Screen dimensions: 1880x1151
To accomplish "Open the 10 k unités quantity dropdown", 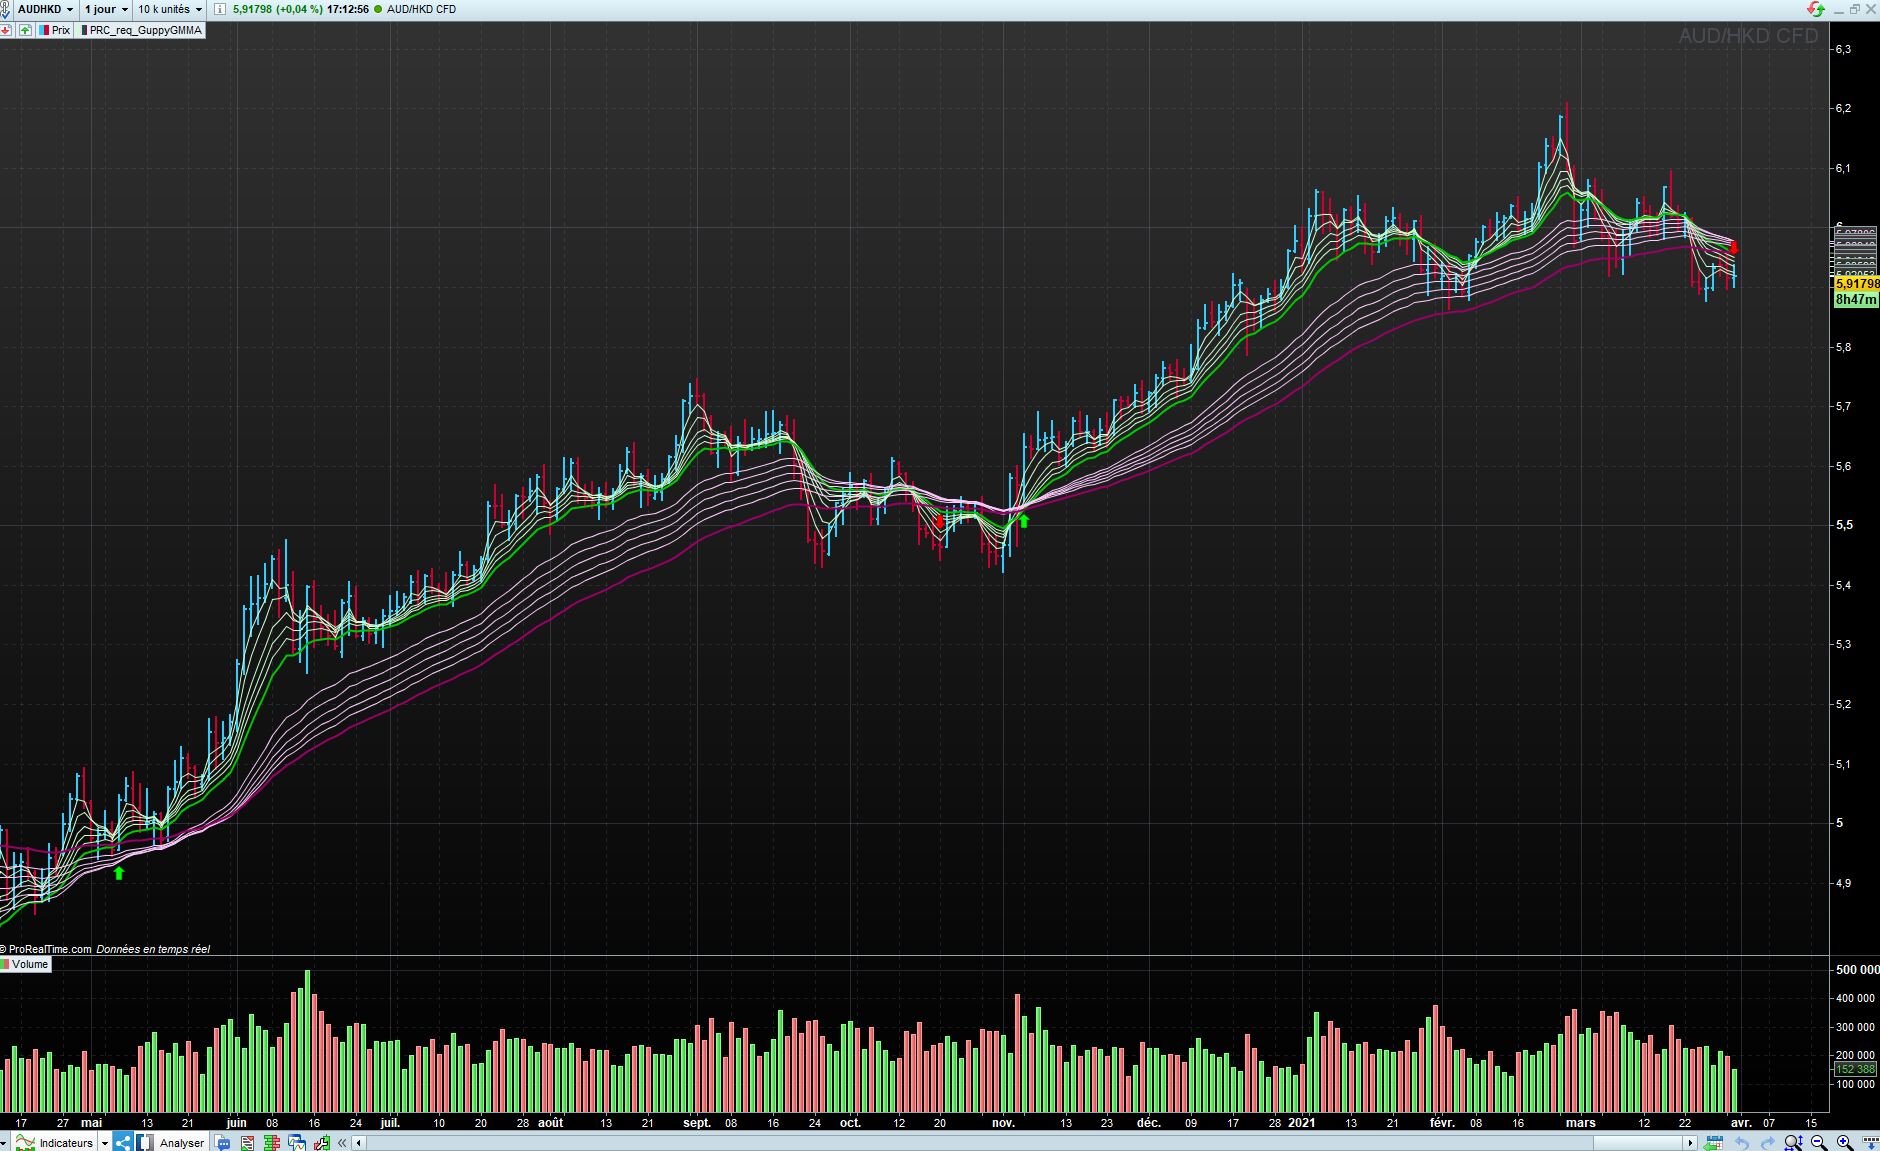I will 170,9.
